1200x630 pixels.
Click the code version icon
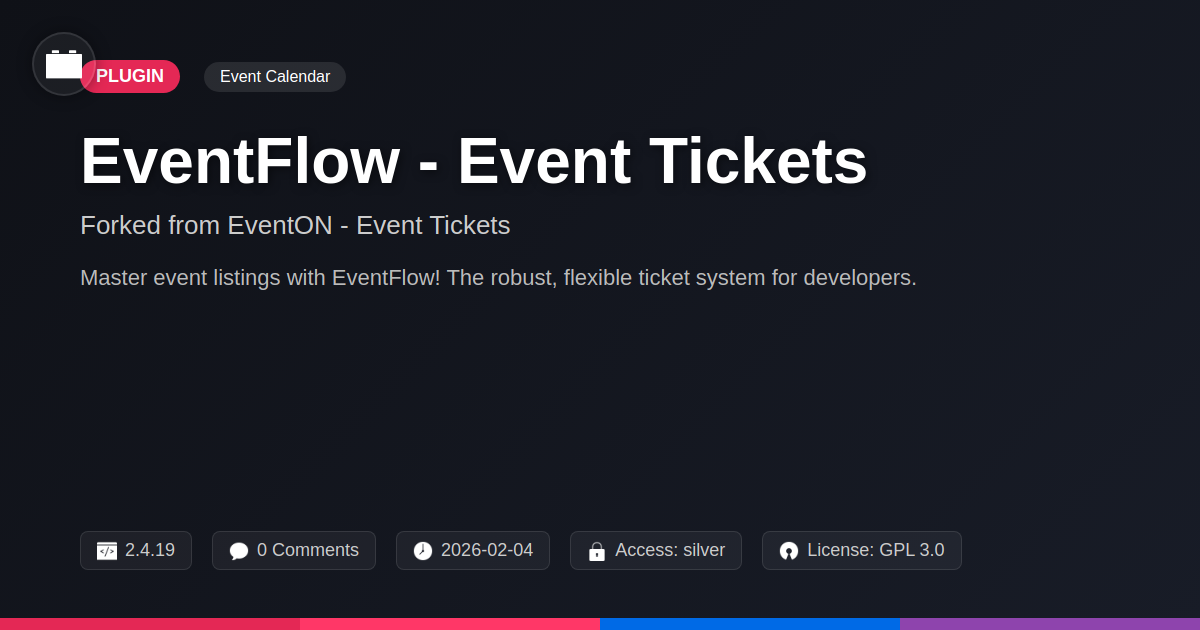pyautogui.click(x=107, y=551)
